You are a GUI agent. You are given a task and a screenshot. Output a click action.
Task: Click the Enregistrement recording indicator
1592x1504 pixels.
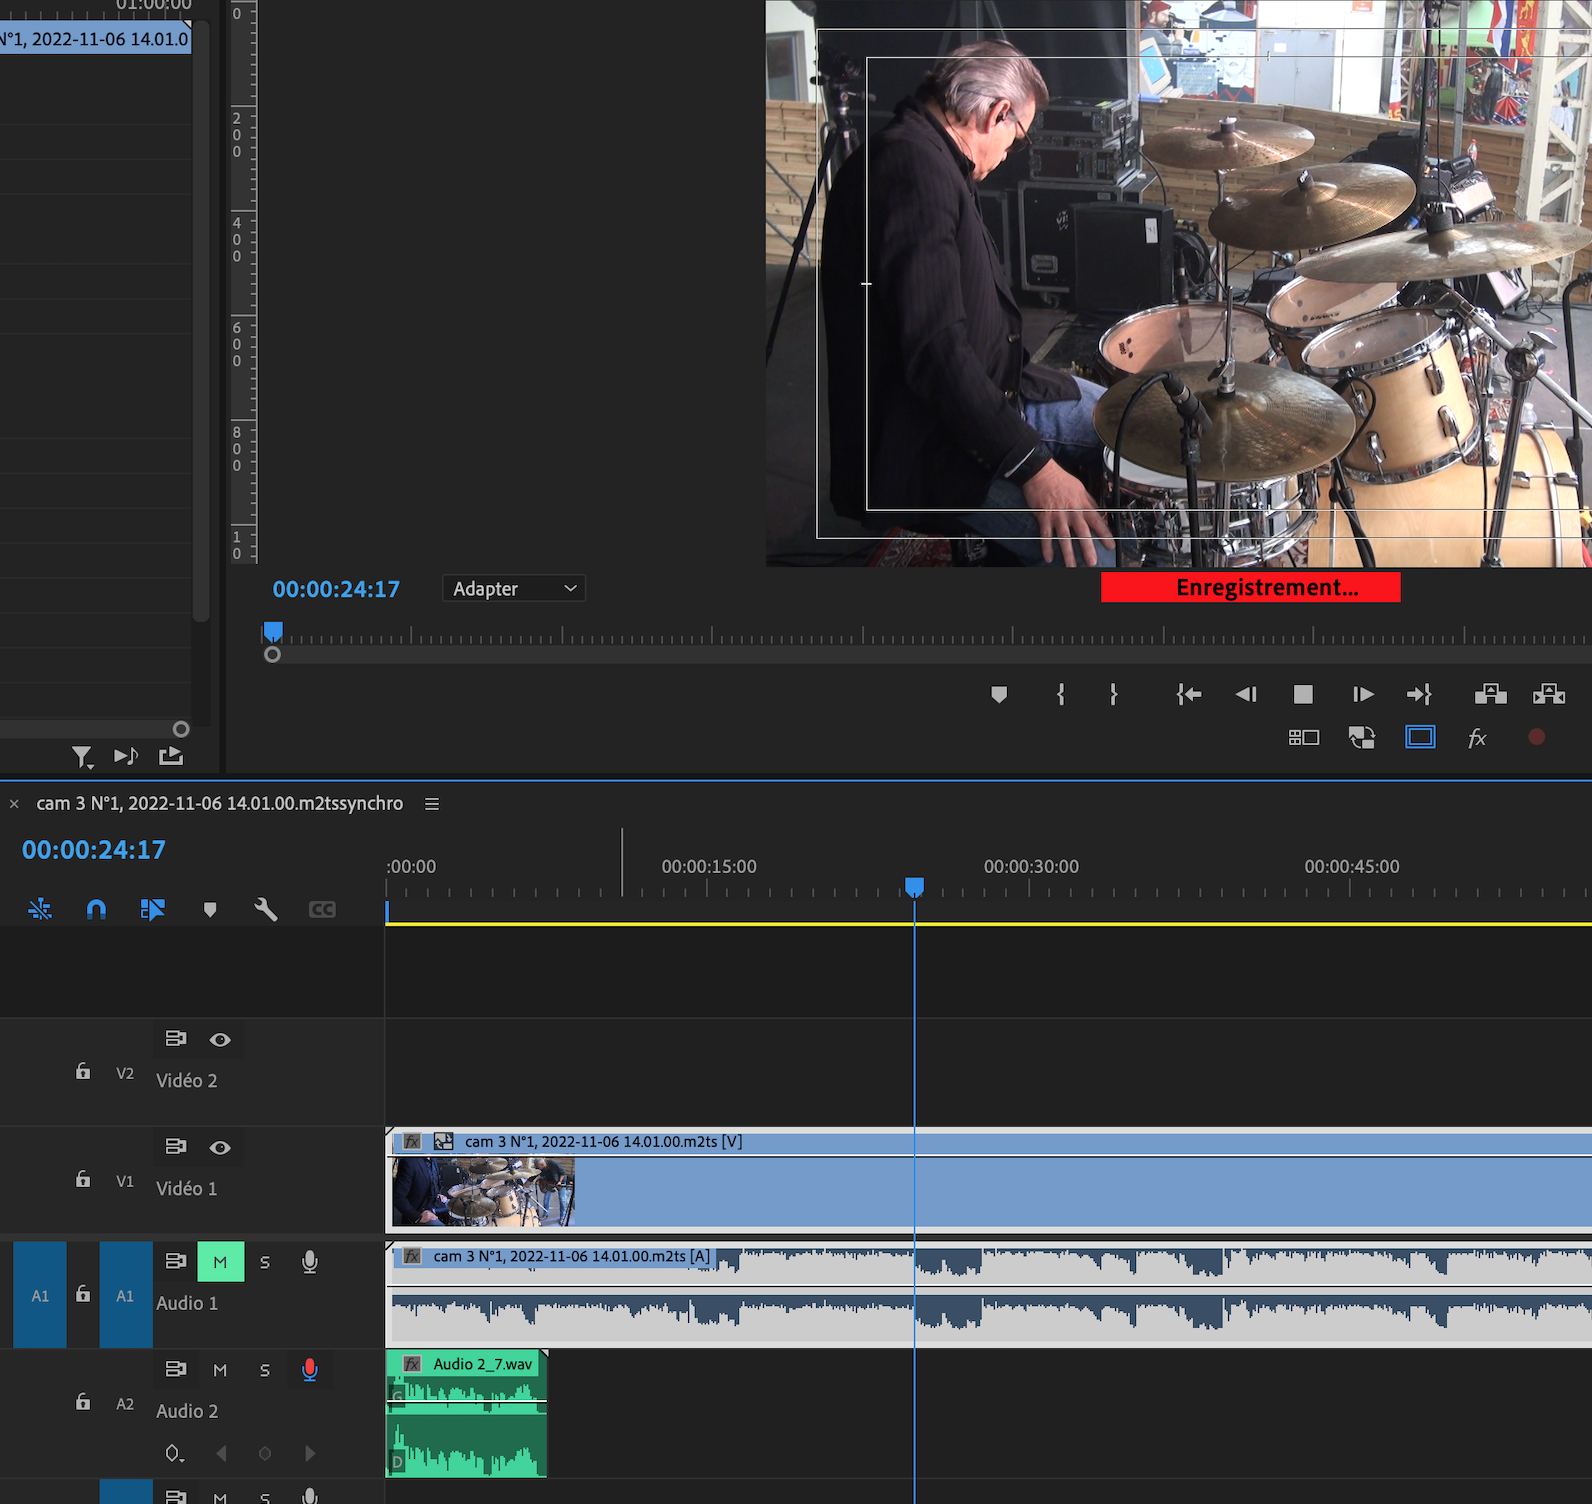click(x=1250, y=587)
